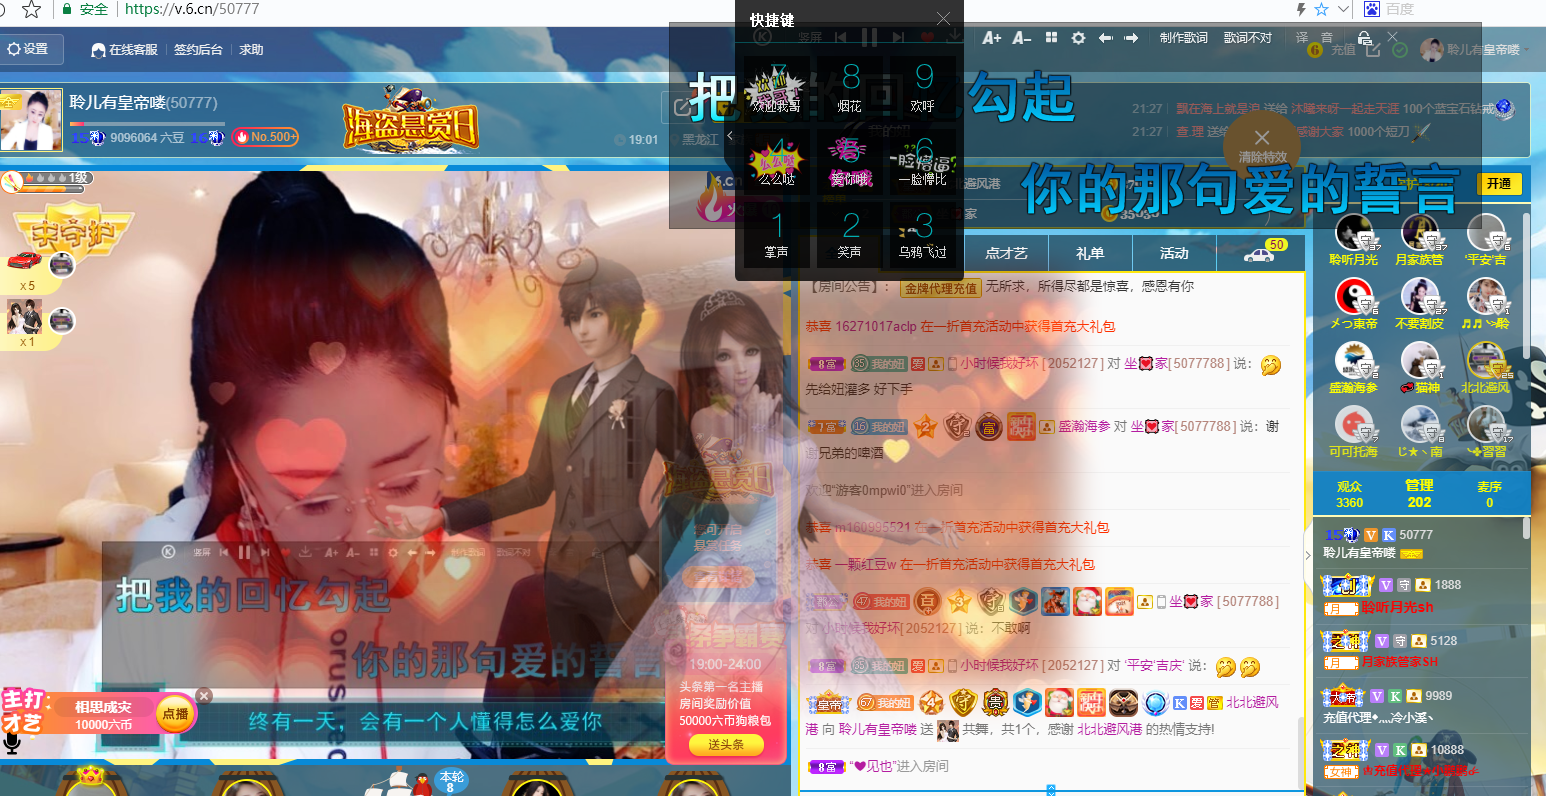The width and height of the screenshot is (1546, 796).
Task: Select 观众 3360 audience tab
Action: coord(1350,494)
